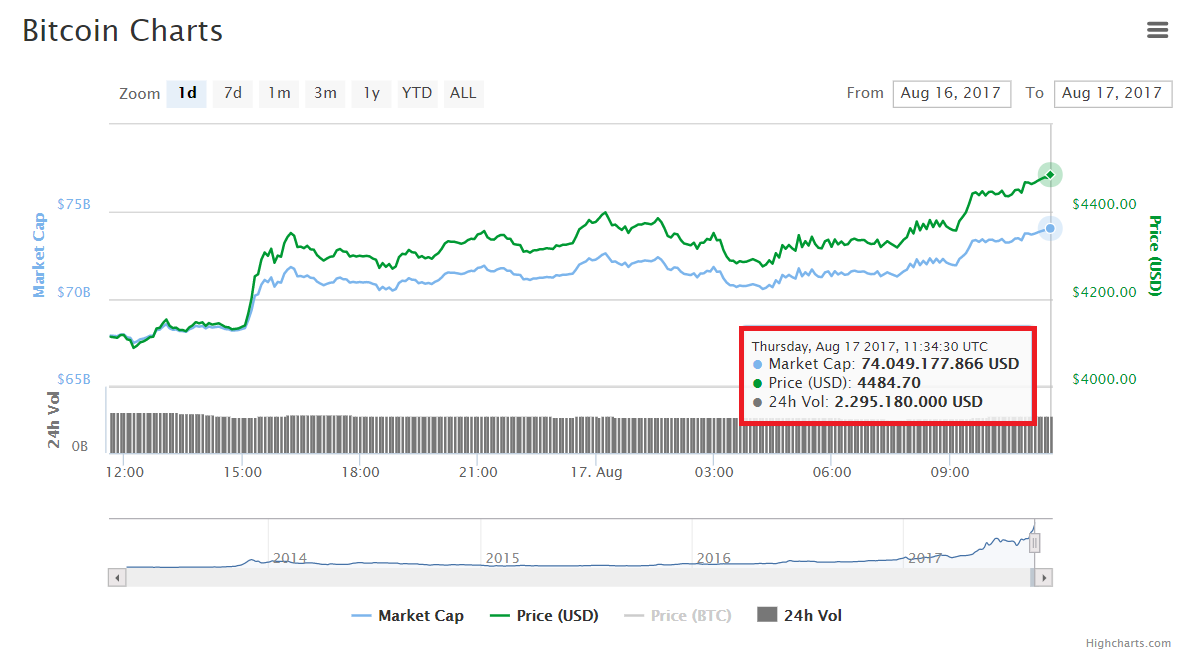Edit the From date field

(x=951, y=93)
